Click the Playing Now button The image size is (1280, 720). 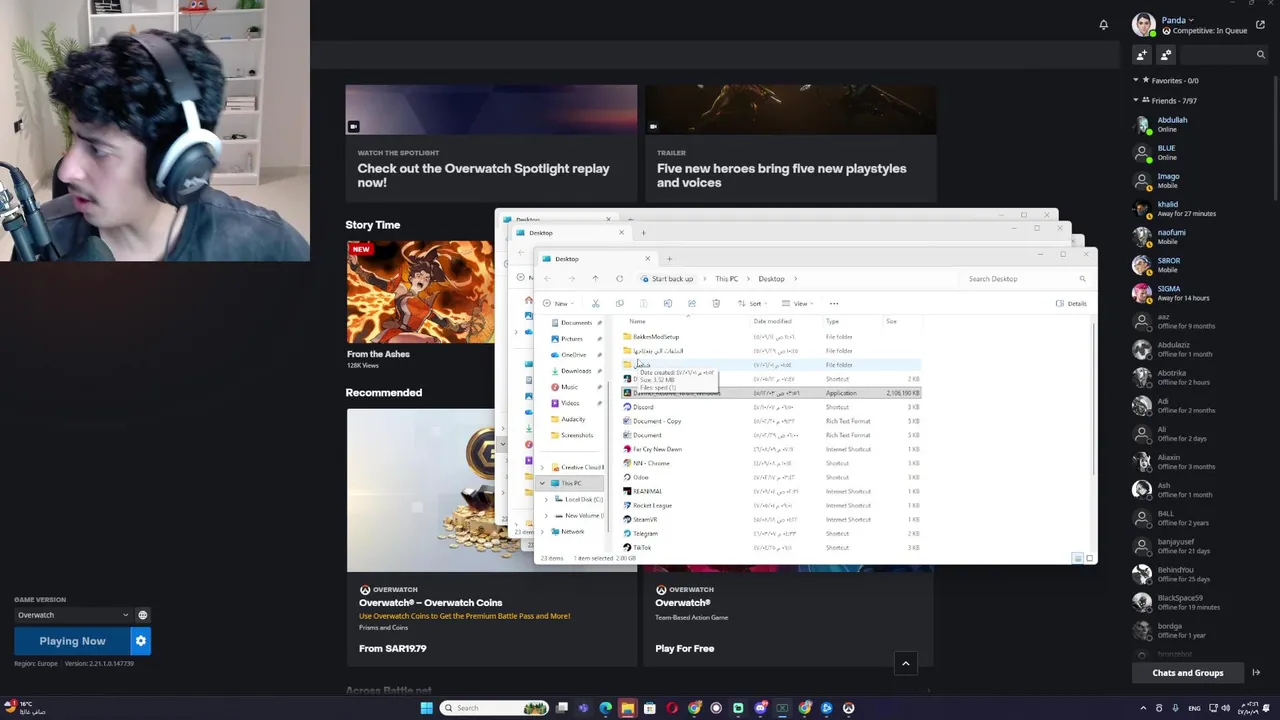click(72, 641)
